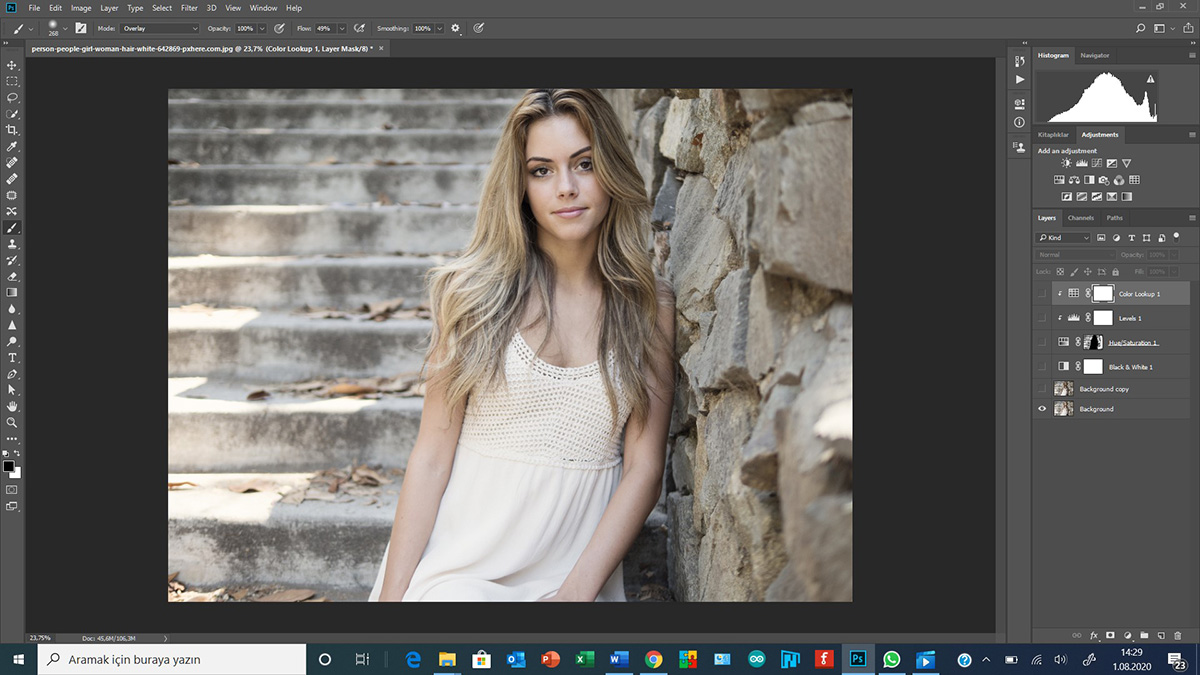Image resolution: width=1200 pixels, height=675 pixels.
Task: Open the Filter menu
Action: (x=189, y=8)
